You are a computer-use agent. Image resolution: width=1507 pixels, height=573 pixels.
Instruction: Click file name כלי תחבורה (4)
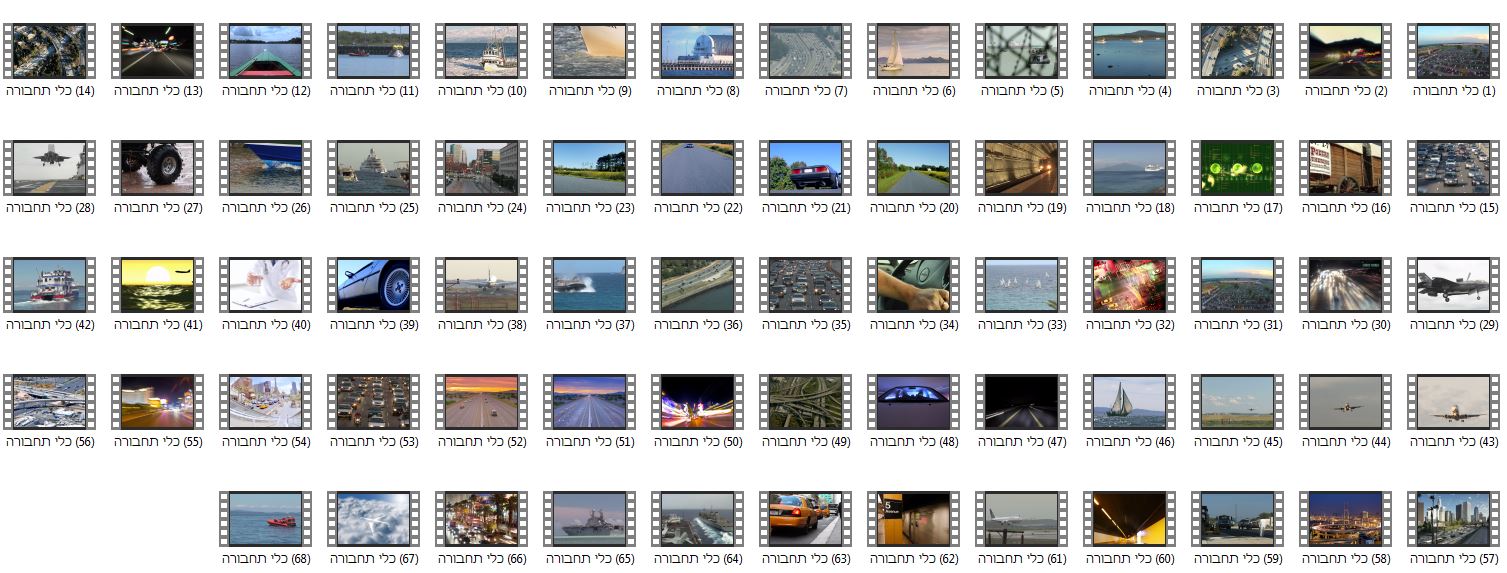[x=1130, y=91]
